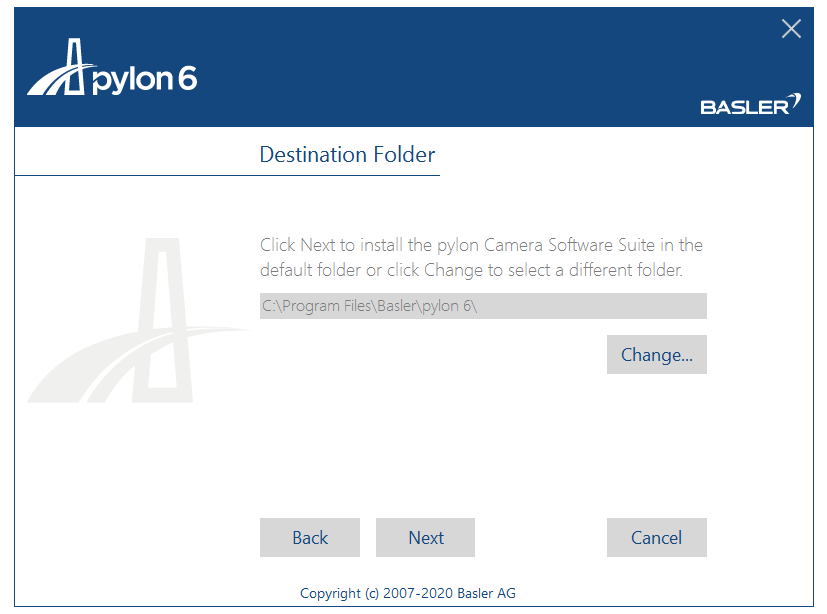Click the Change... button label

(x=656, y=354)
